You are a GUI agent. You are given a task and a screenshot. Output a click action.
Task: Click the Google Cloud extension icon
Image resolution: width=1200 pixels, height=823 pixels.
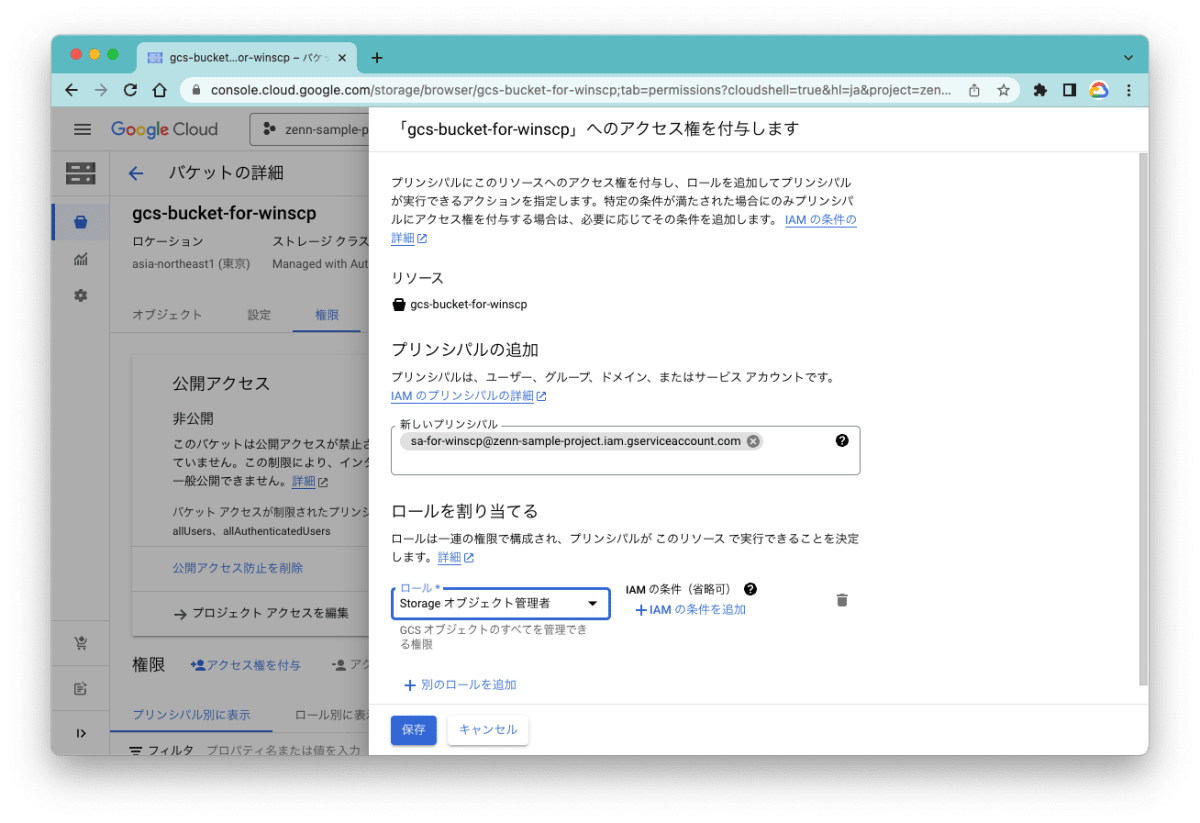(x=1099, y=90)
